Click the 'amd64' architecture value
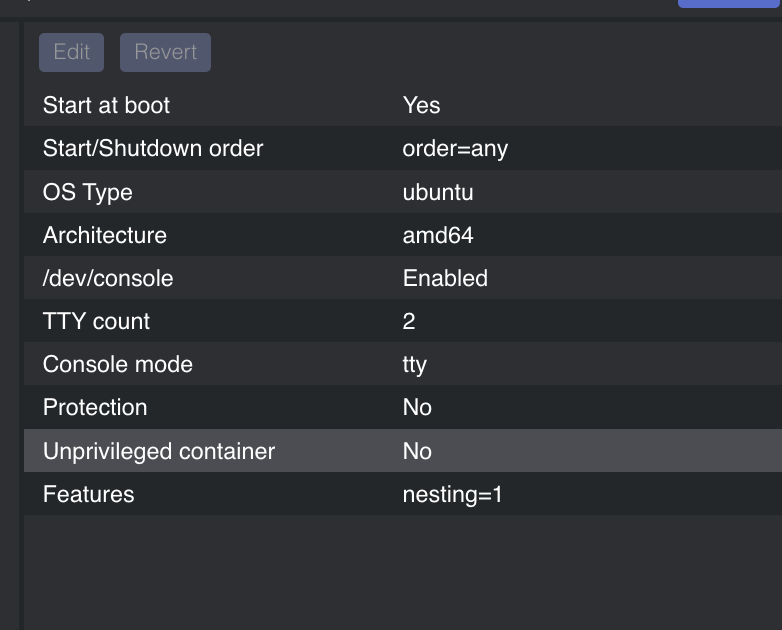 [x=438, y=235]
